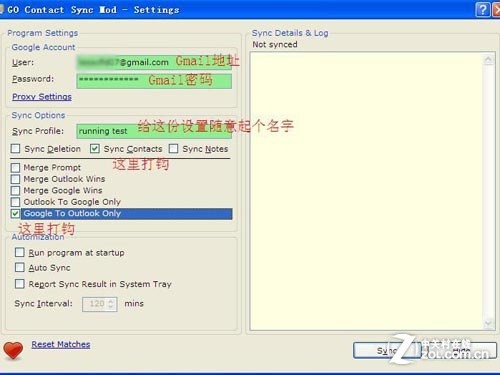This screenshot has width=500, height=375.
Task: Click the log scrollbar up arrow
Action: coord(488,60)
